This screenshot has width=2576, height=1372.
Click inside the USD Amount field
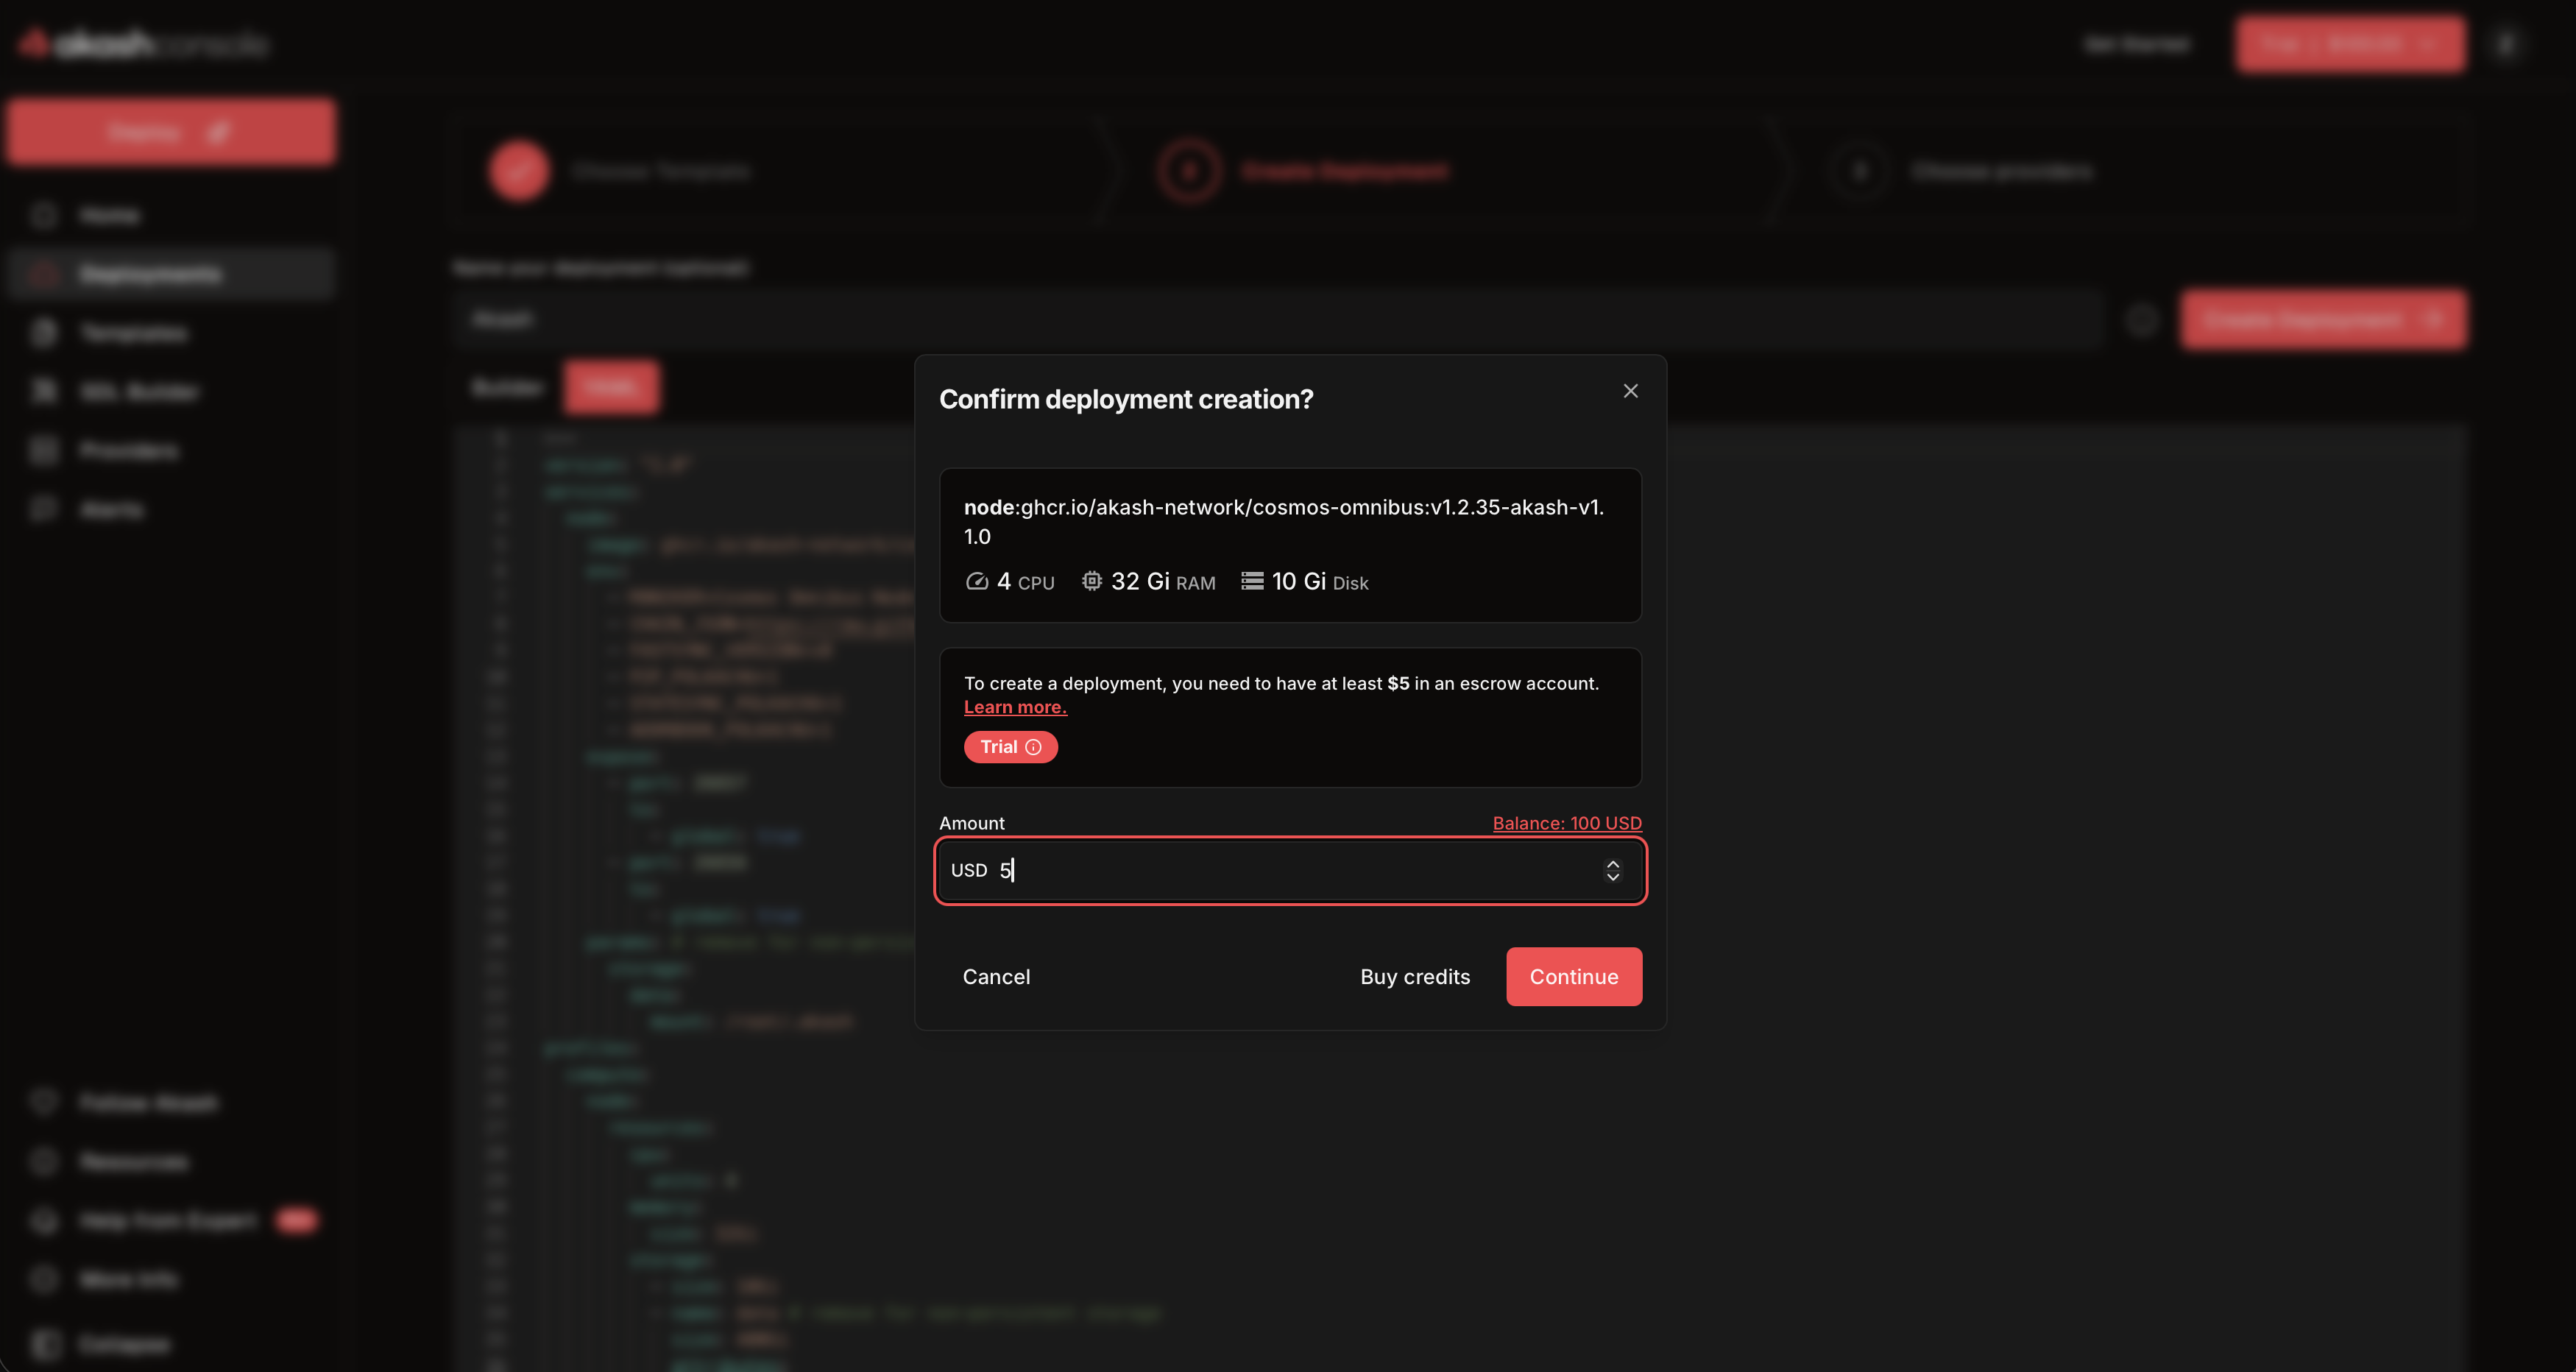(1290, 870)
